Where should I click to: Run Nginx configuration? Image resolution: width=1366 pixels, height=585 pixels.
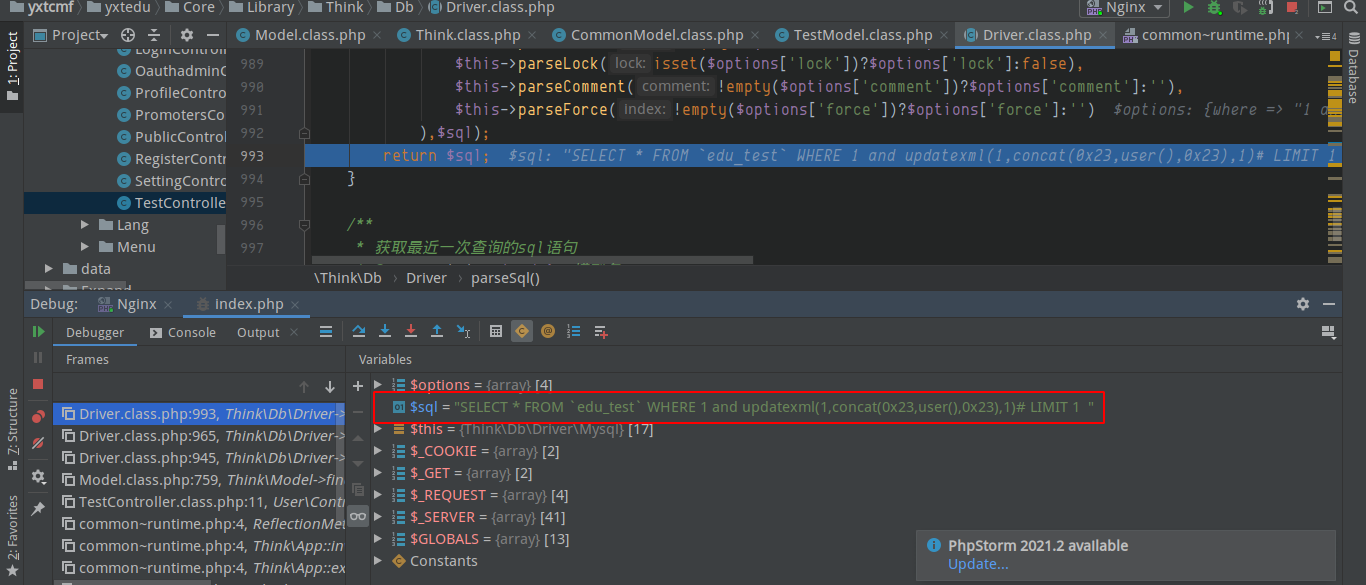click(x=1188, y=7)
